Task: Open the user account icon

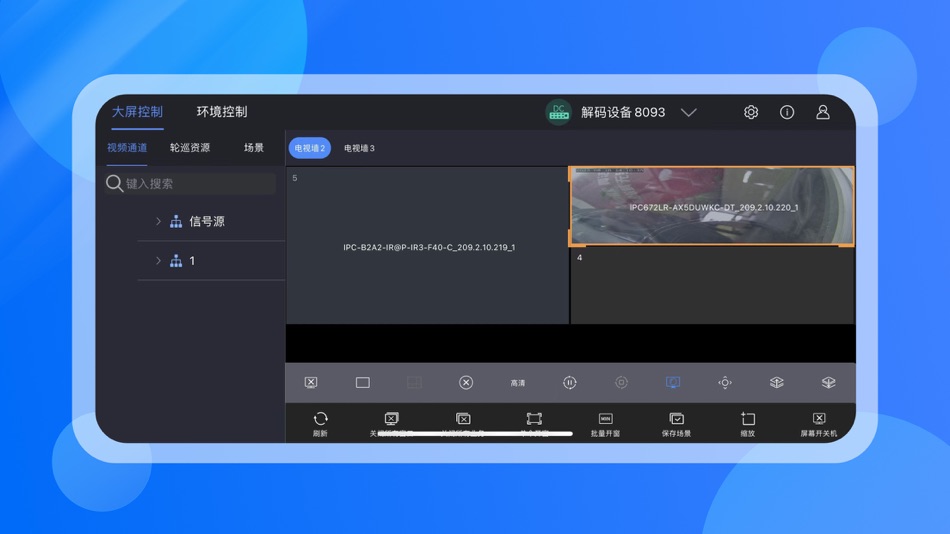Action: click(823, 112)
